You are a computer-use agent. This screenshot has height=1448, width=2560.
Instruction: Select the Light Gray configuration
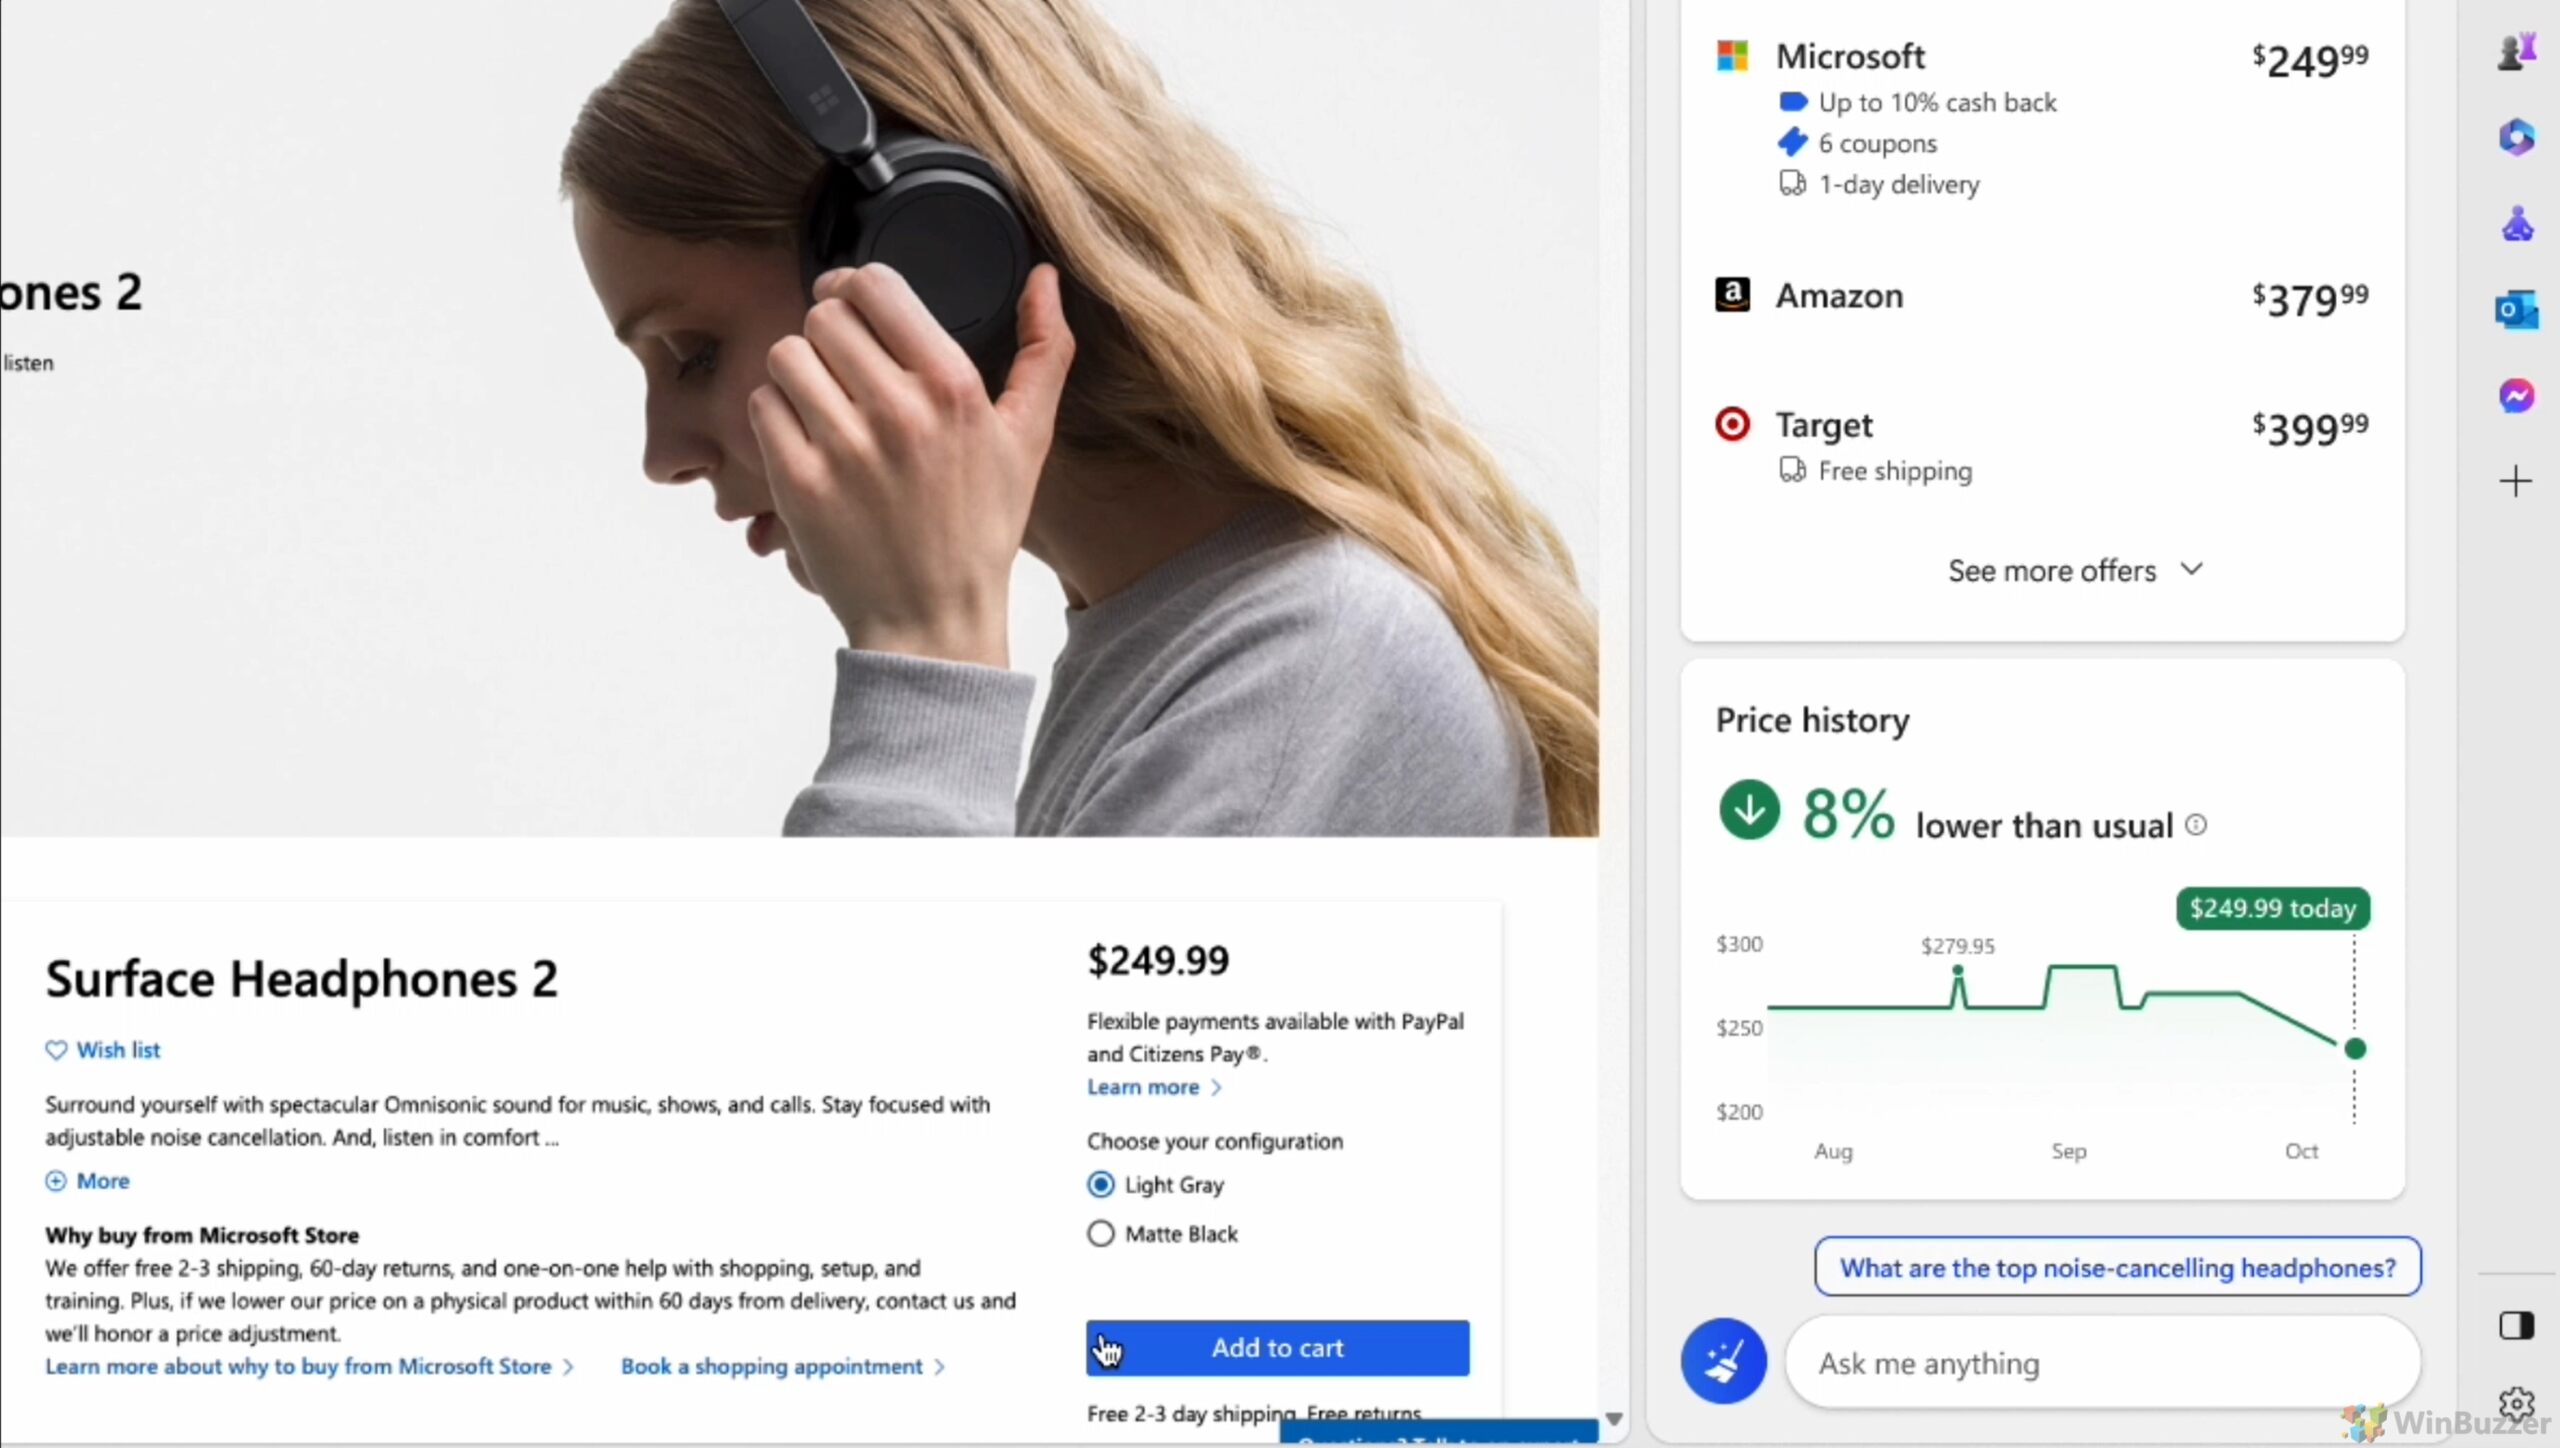[x=1156, y=1185]
